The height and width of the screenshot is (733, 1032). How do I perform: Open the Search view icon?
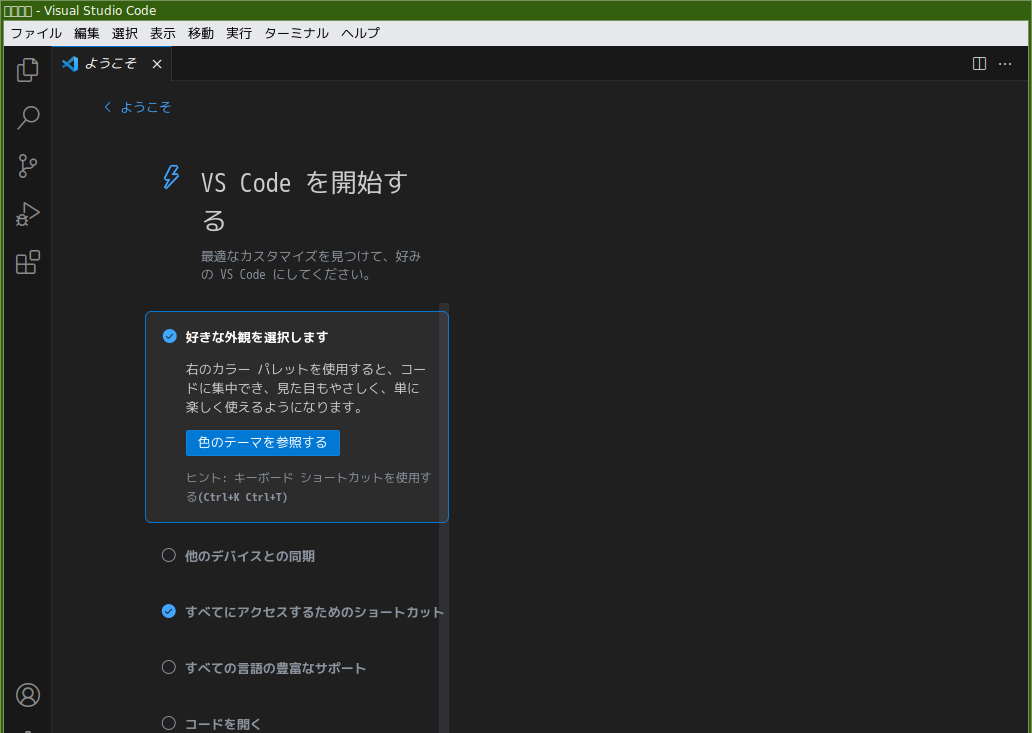pyautogui.click(x=28, y=118)
